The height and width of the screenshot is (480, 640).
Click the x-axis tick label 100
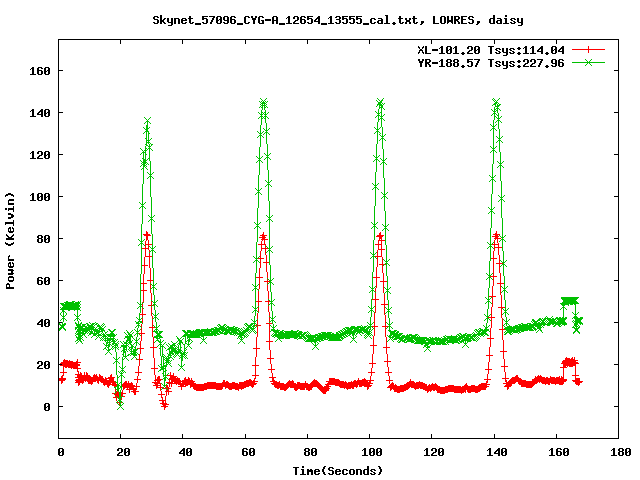[x=372, y=452]
